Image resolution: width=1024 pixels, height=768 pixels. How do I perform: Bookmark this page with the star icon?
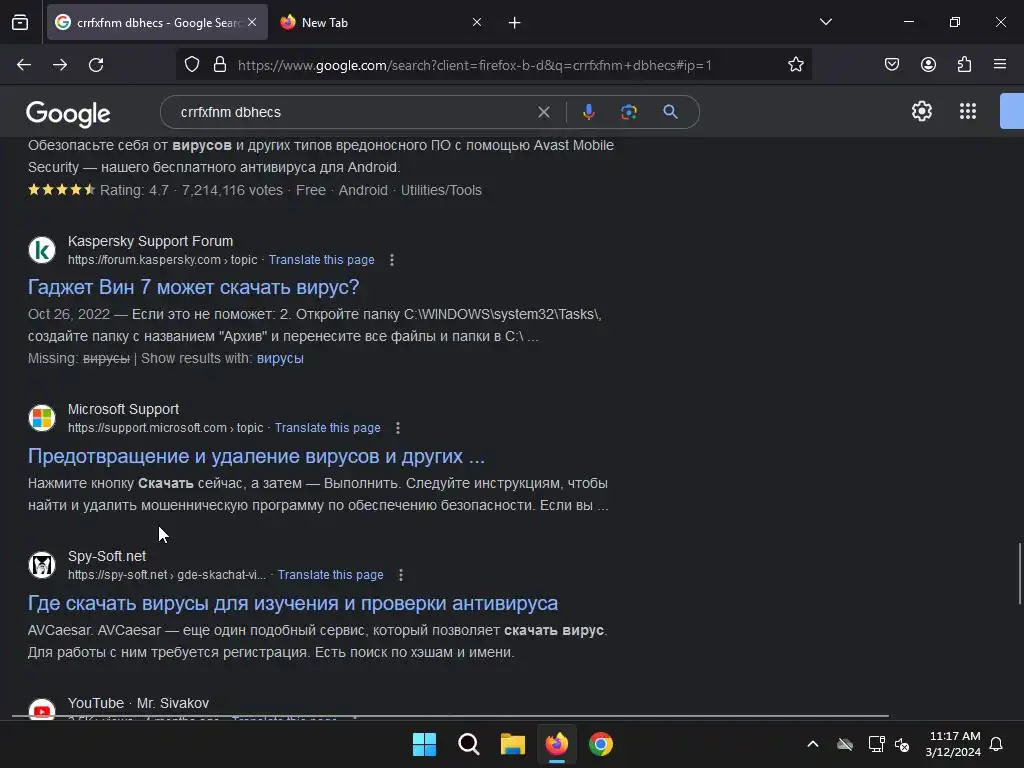point(795,65)
